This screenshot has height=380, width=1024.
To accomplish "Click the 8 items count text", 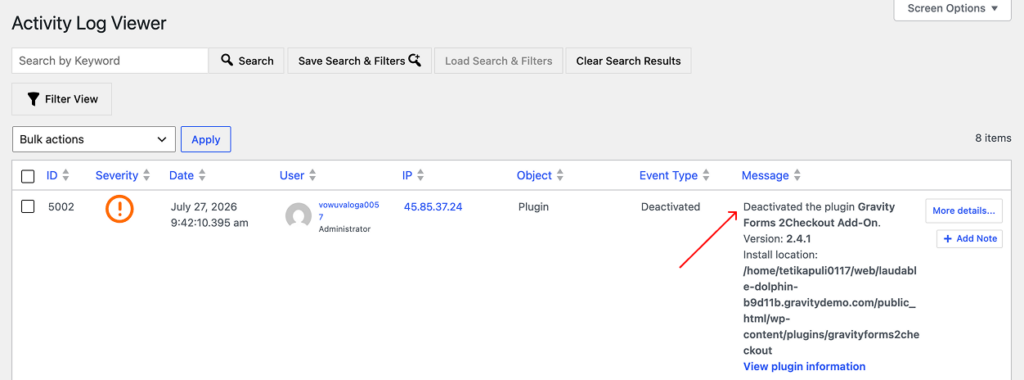I will tap(993, 138).
